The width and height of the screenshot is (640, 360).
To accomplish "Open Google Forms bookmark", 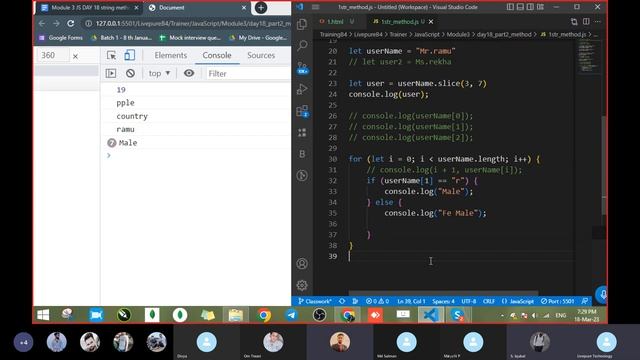I will [x=60, y=38].
